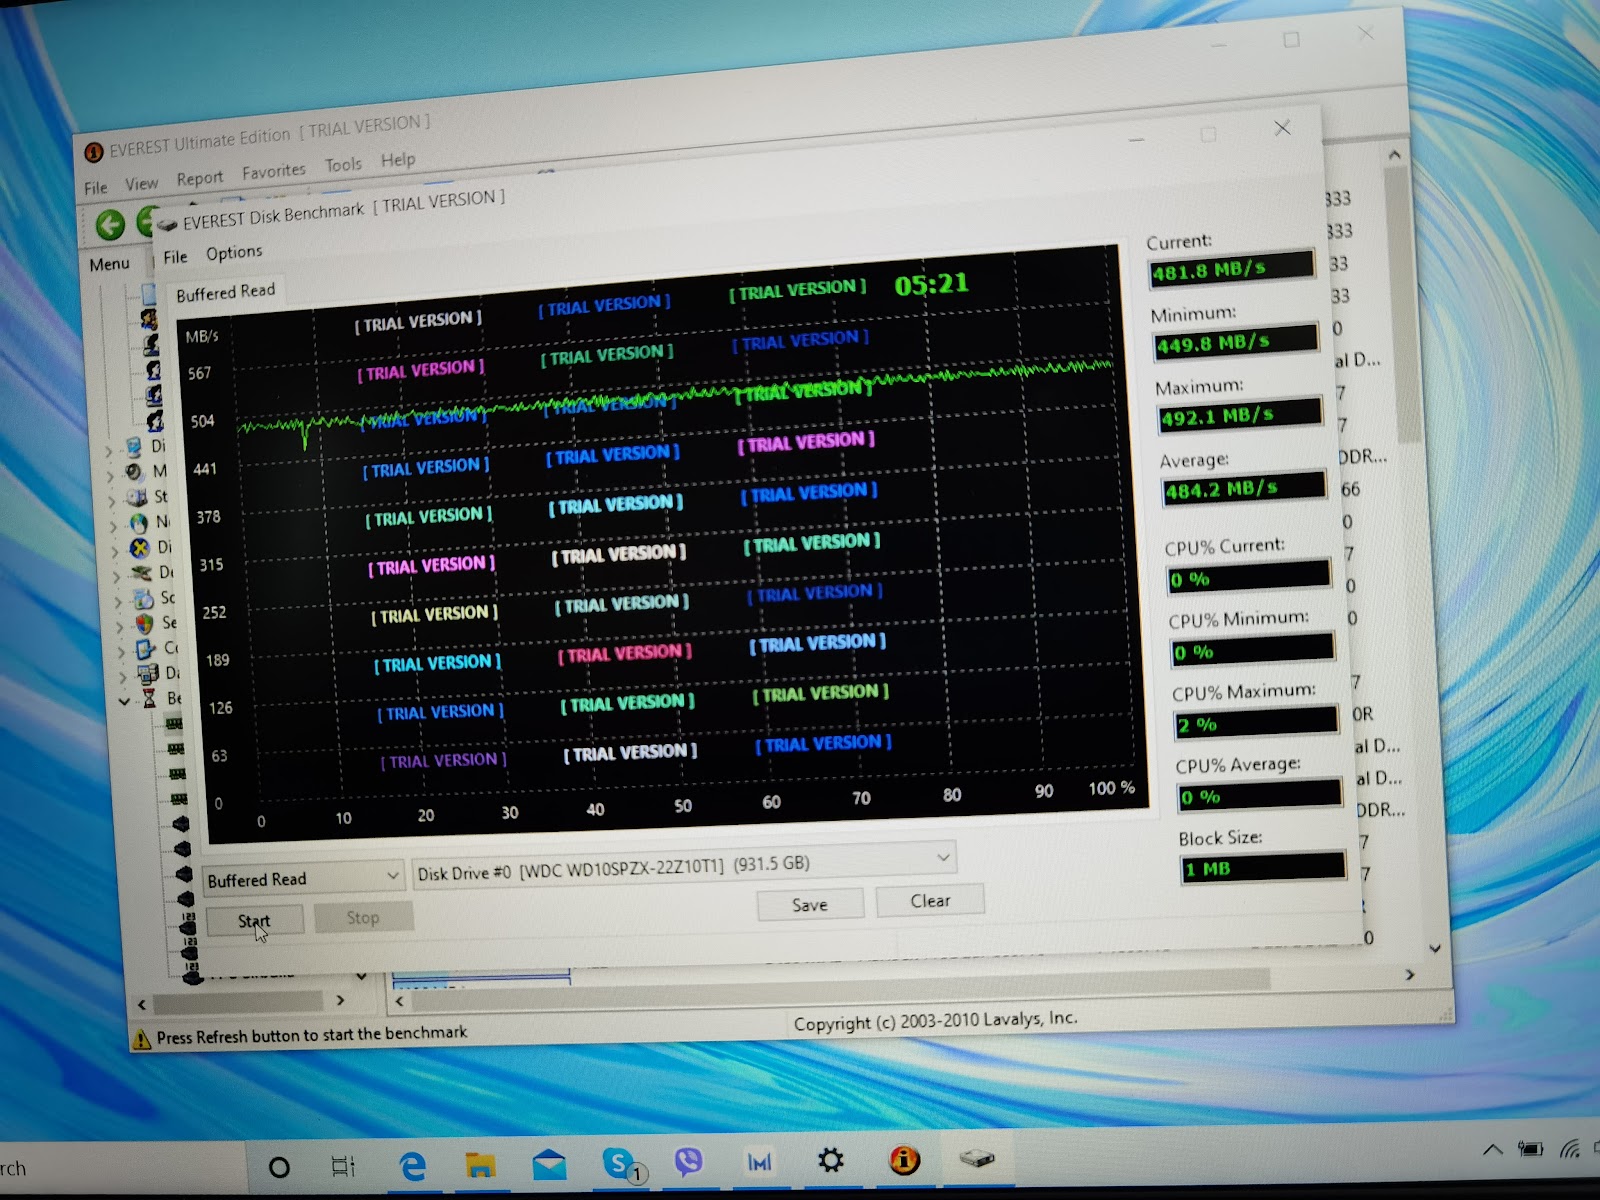
Task: Click the Block Size value 1 MB
Action: (x=1264, y=867)
